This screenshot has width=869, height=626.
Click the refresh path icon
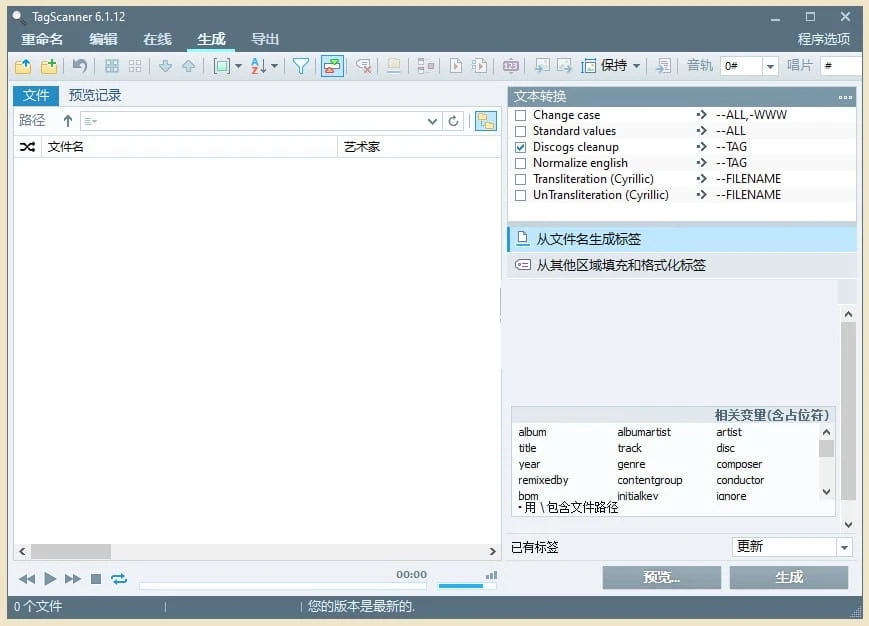[454, 121]
